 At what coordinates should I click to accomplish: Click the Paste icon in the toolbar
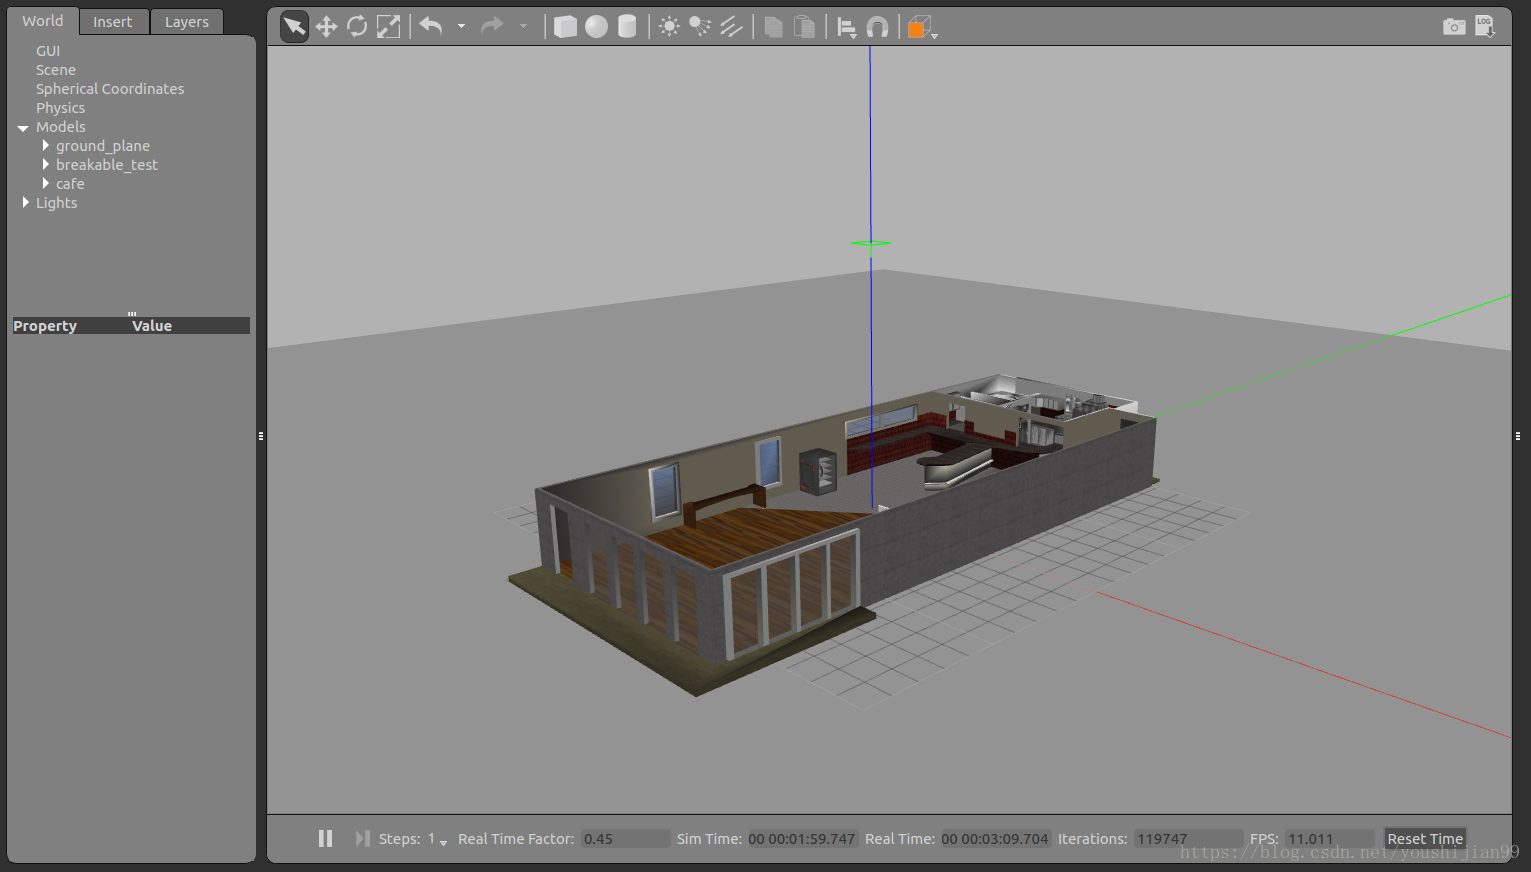coord(804,27)
